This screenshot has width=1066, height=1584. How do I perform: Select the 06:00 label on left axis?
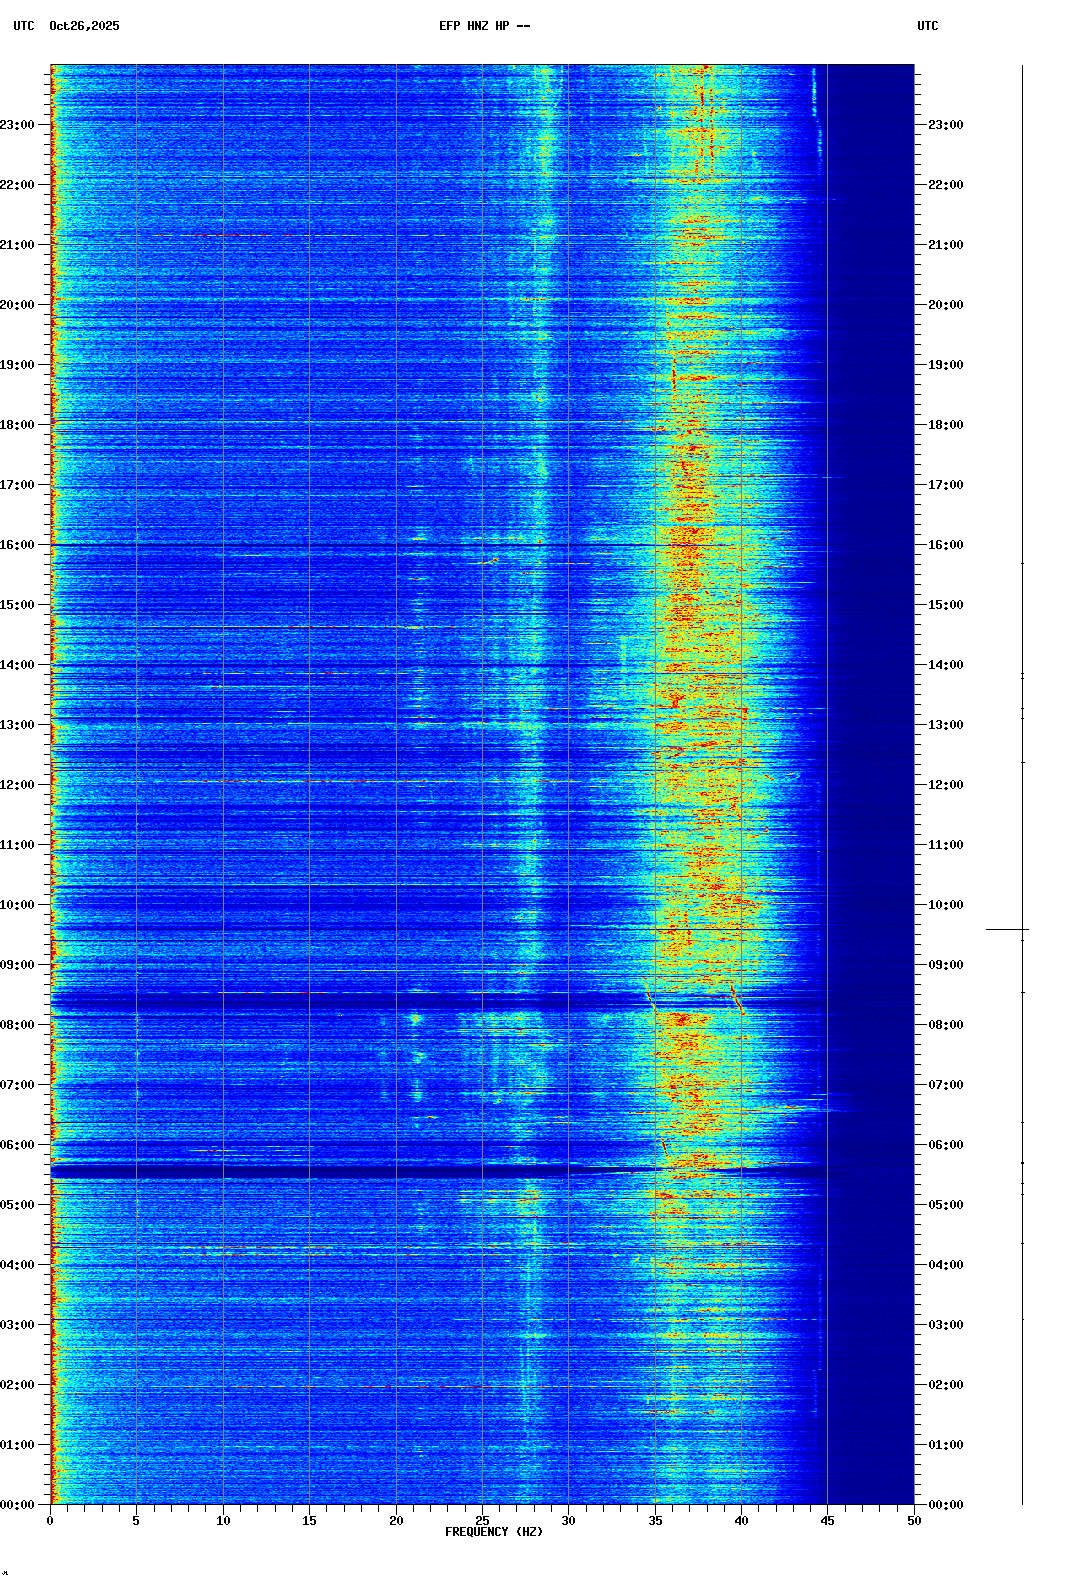[x=17, y=1145]
